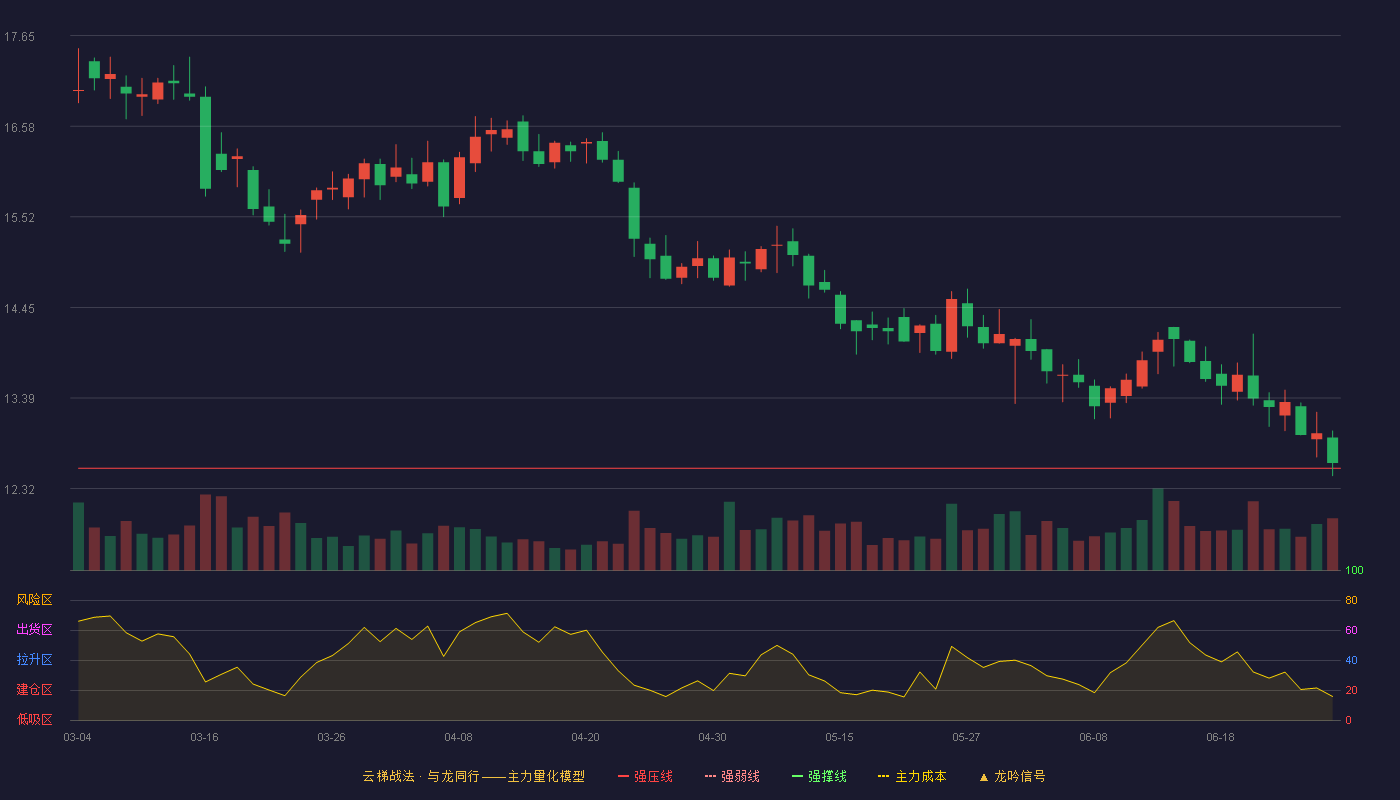This screenshot has height=800, width=1400.
Task: Click the 拉升区 zone label
Action: point(34,660)
